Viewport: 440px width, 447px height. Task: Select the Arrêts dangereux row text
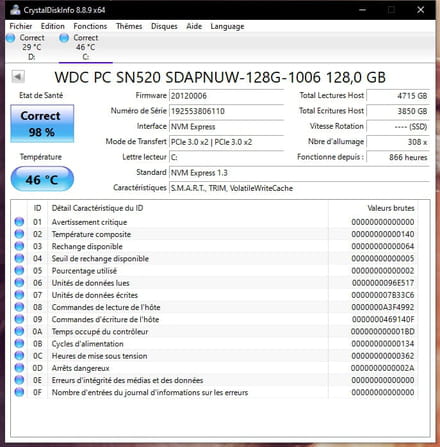80,368
